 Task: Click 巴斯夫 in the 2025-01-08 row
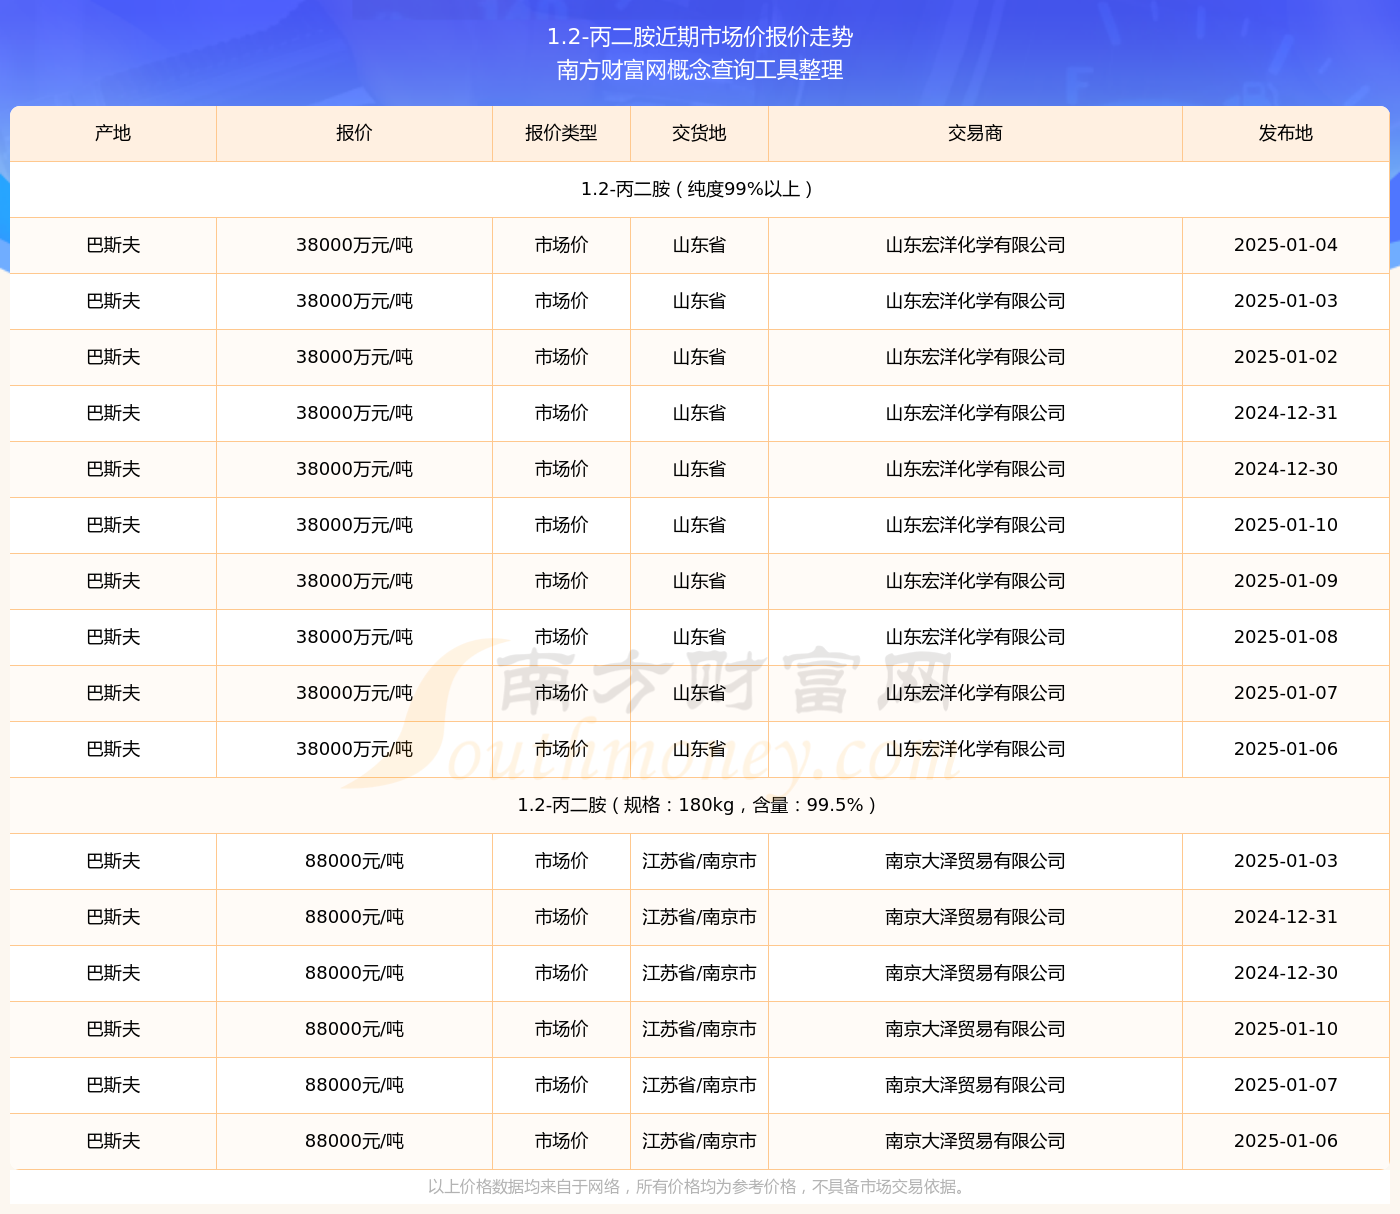point(113,637)
